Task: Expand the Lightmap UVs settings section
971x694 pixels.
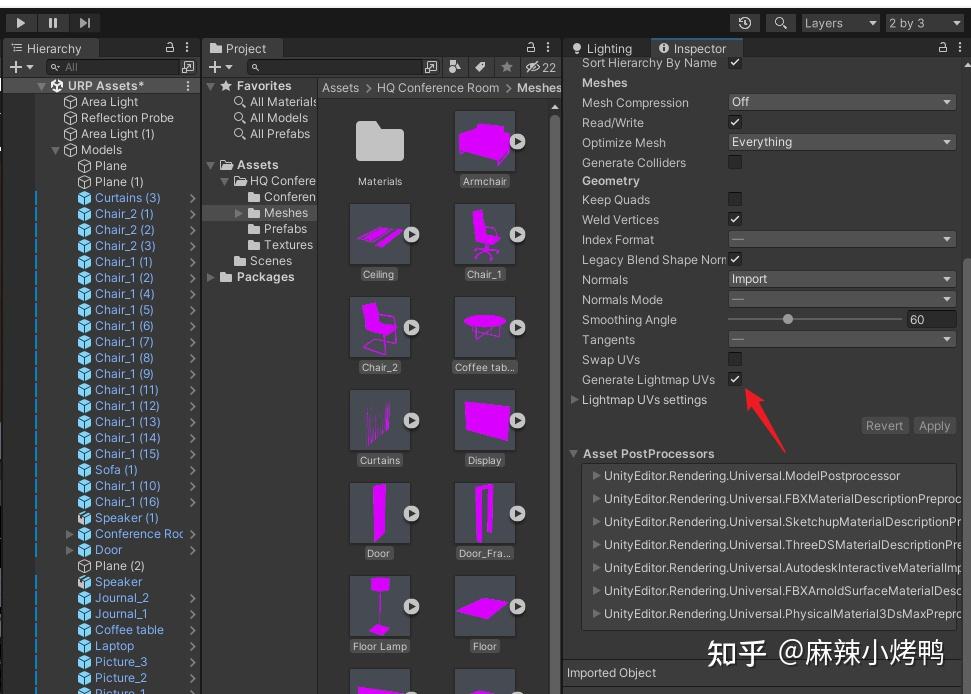Action: tap(573, 399)
